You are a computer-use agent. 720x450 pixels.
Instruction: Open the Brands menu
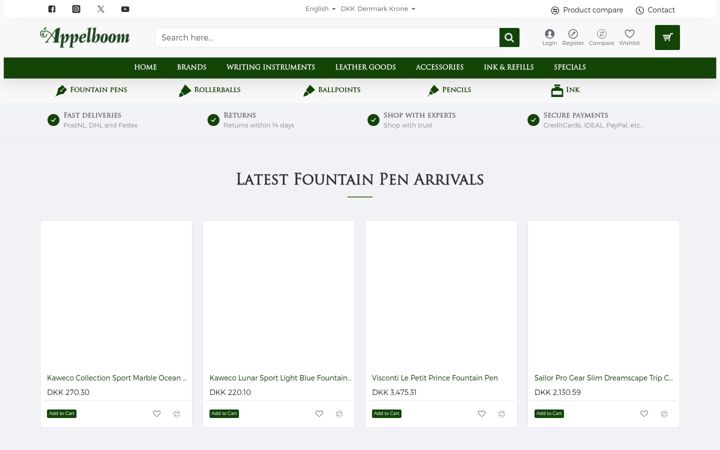click(x=191, y=67)
